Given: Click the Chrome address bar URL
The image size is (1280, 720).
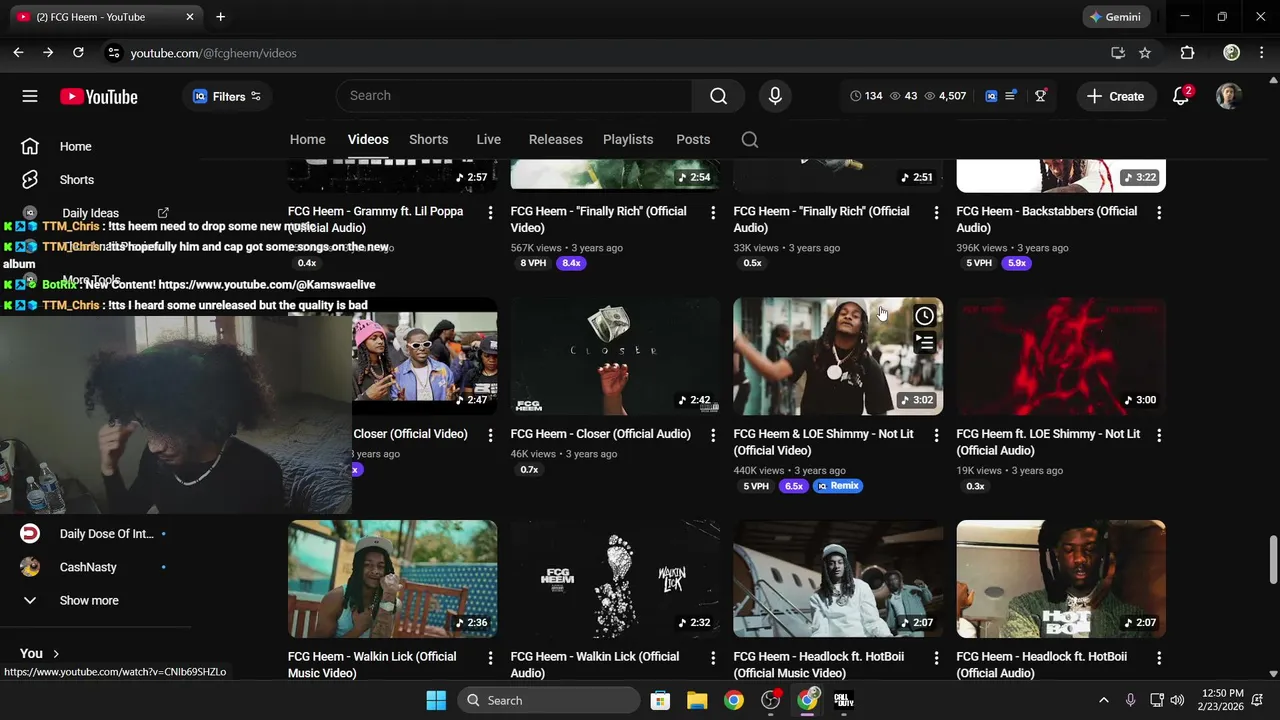Looking at the screenshot, I should pos(213,53).
